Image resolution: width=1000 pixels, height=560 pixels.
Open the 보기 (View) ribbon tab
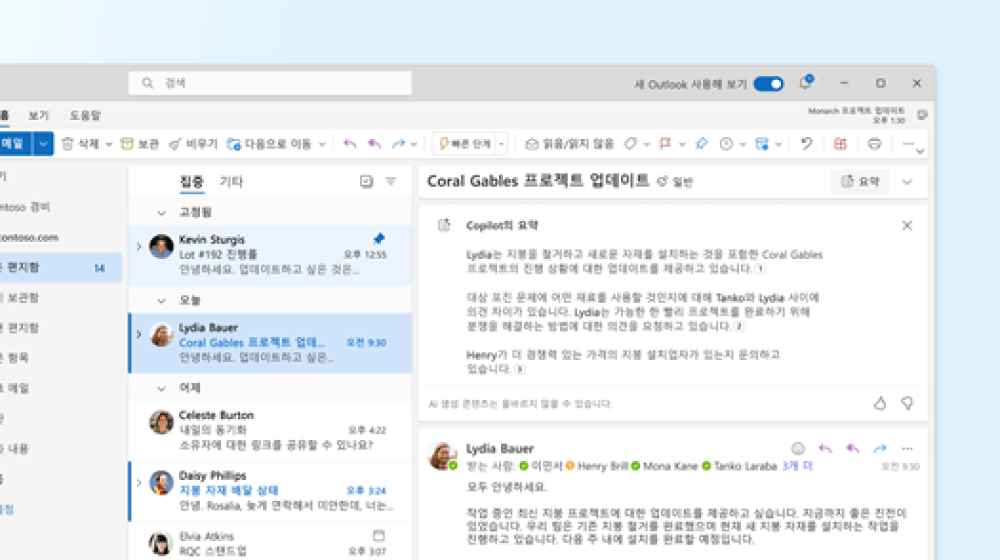38,115
